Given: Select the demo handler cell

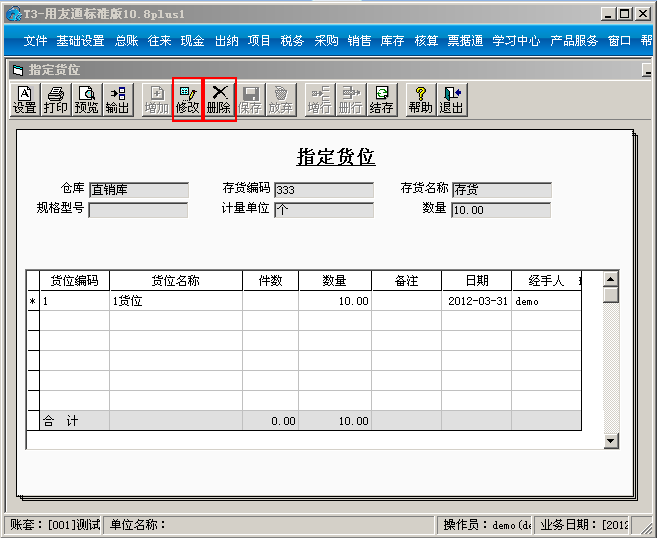Looking at the screenshot, I should tap(546, 301).
